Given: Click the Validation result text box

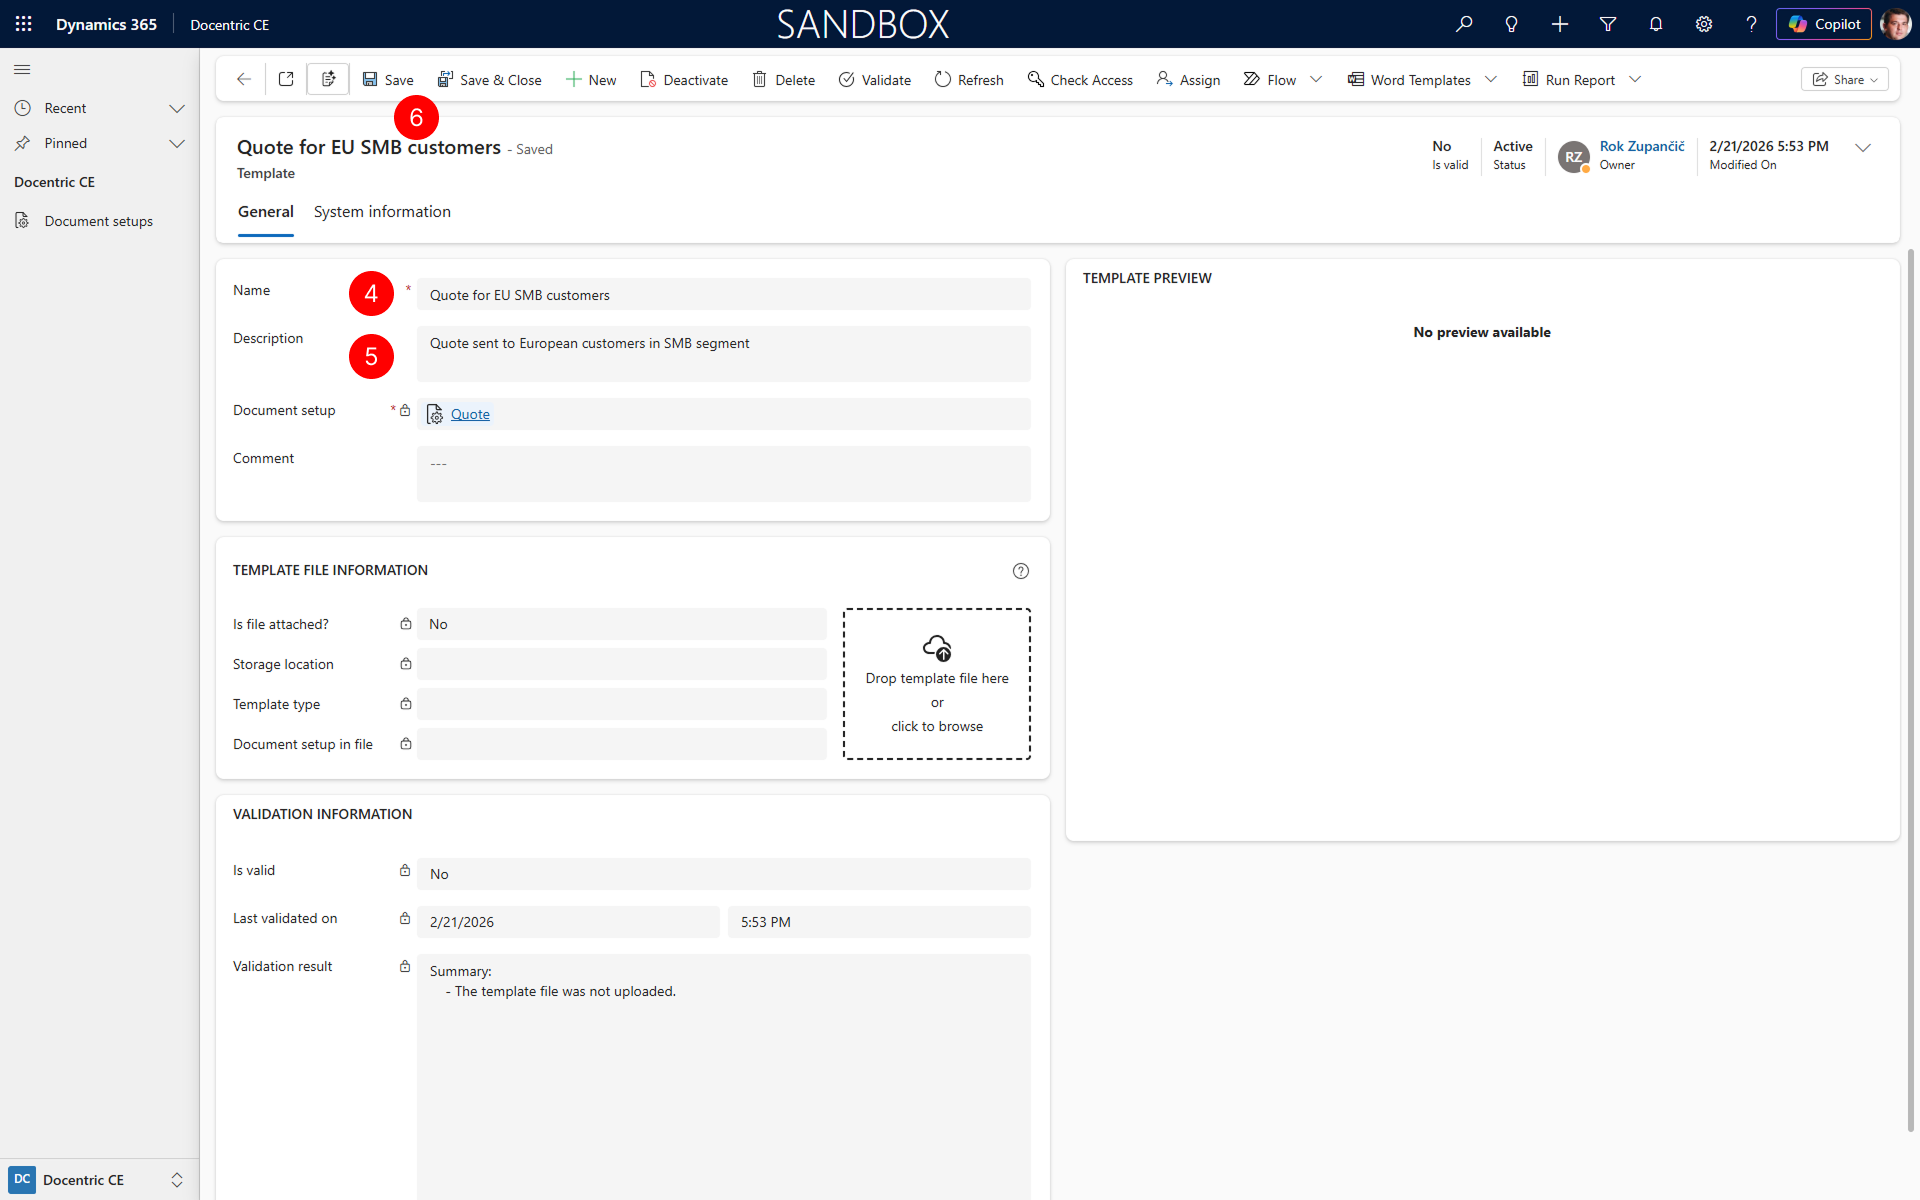Looking at the screenshot, I should pos(723,1078).
